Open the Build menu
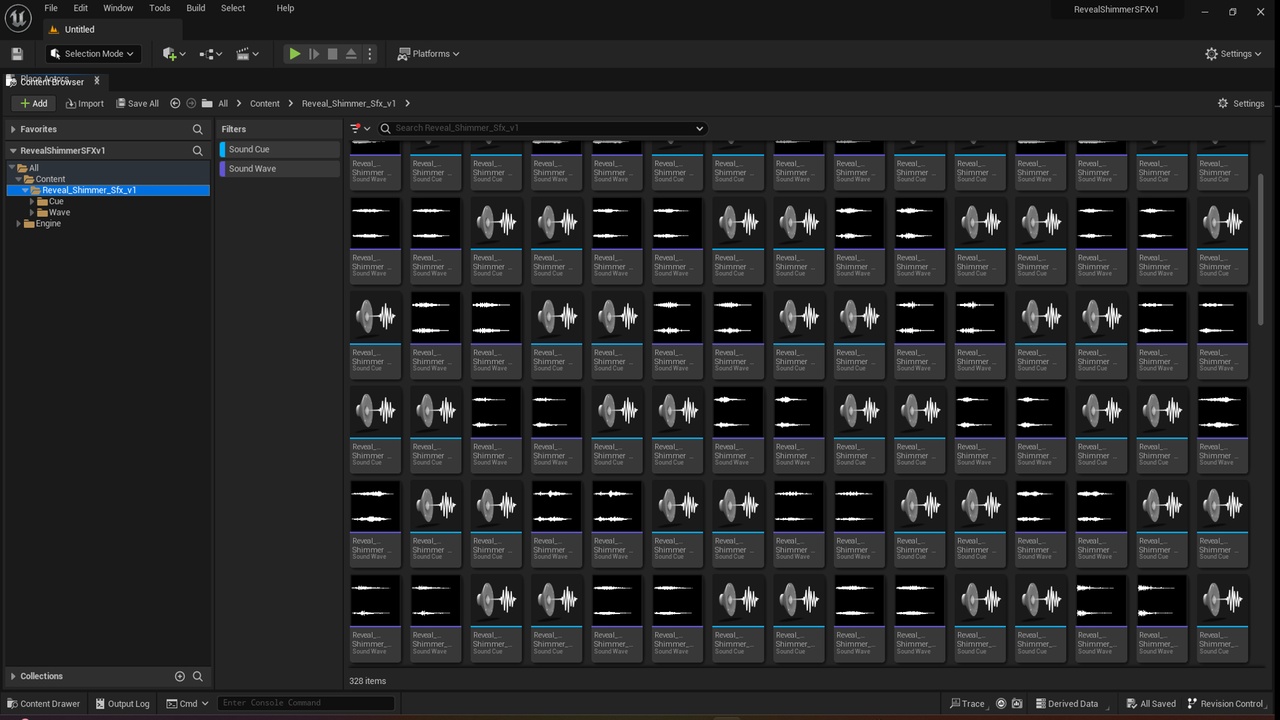Viewport: 1280px width, 720px height. (196, 8)
